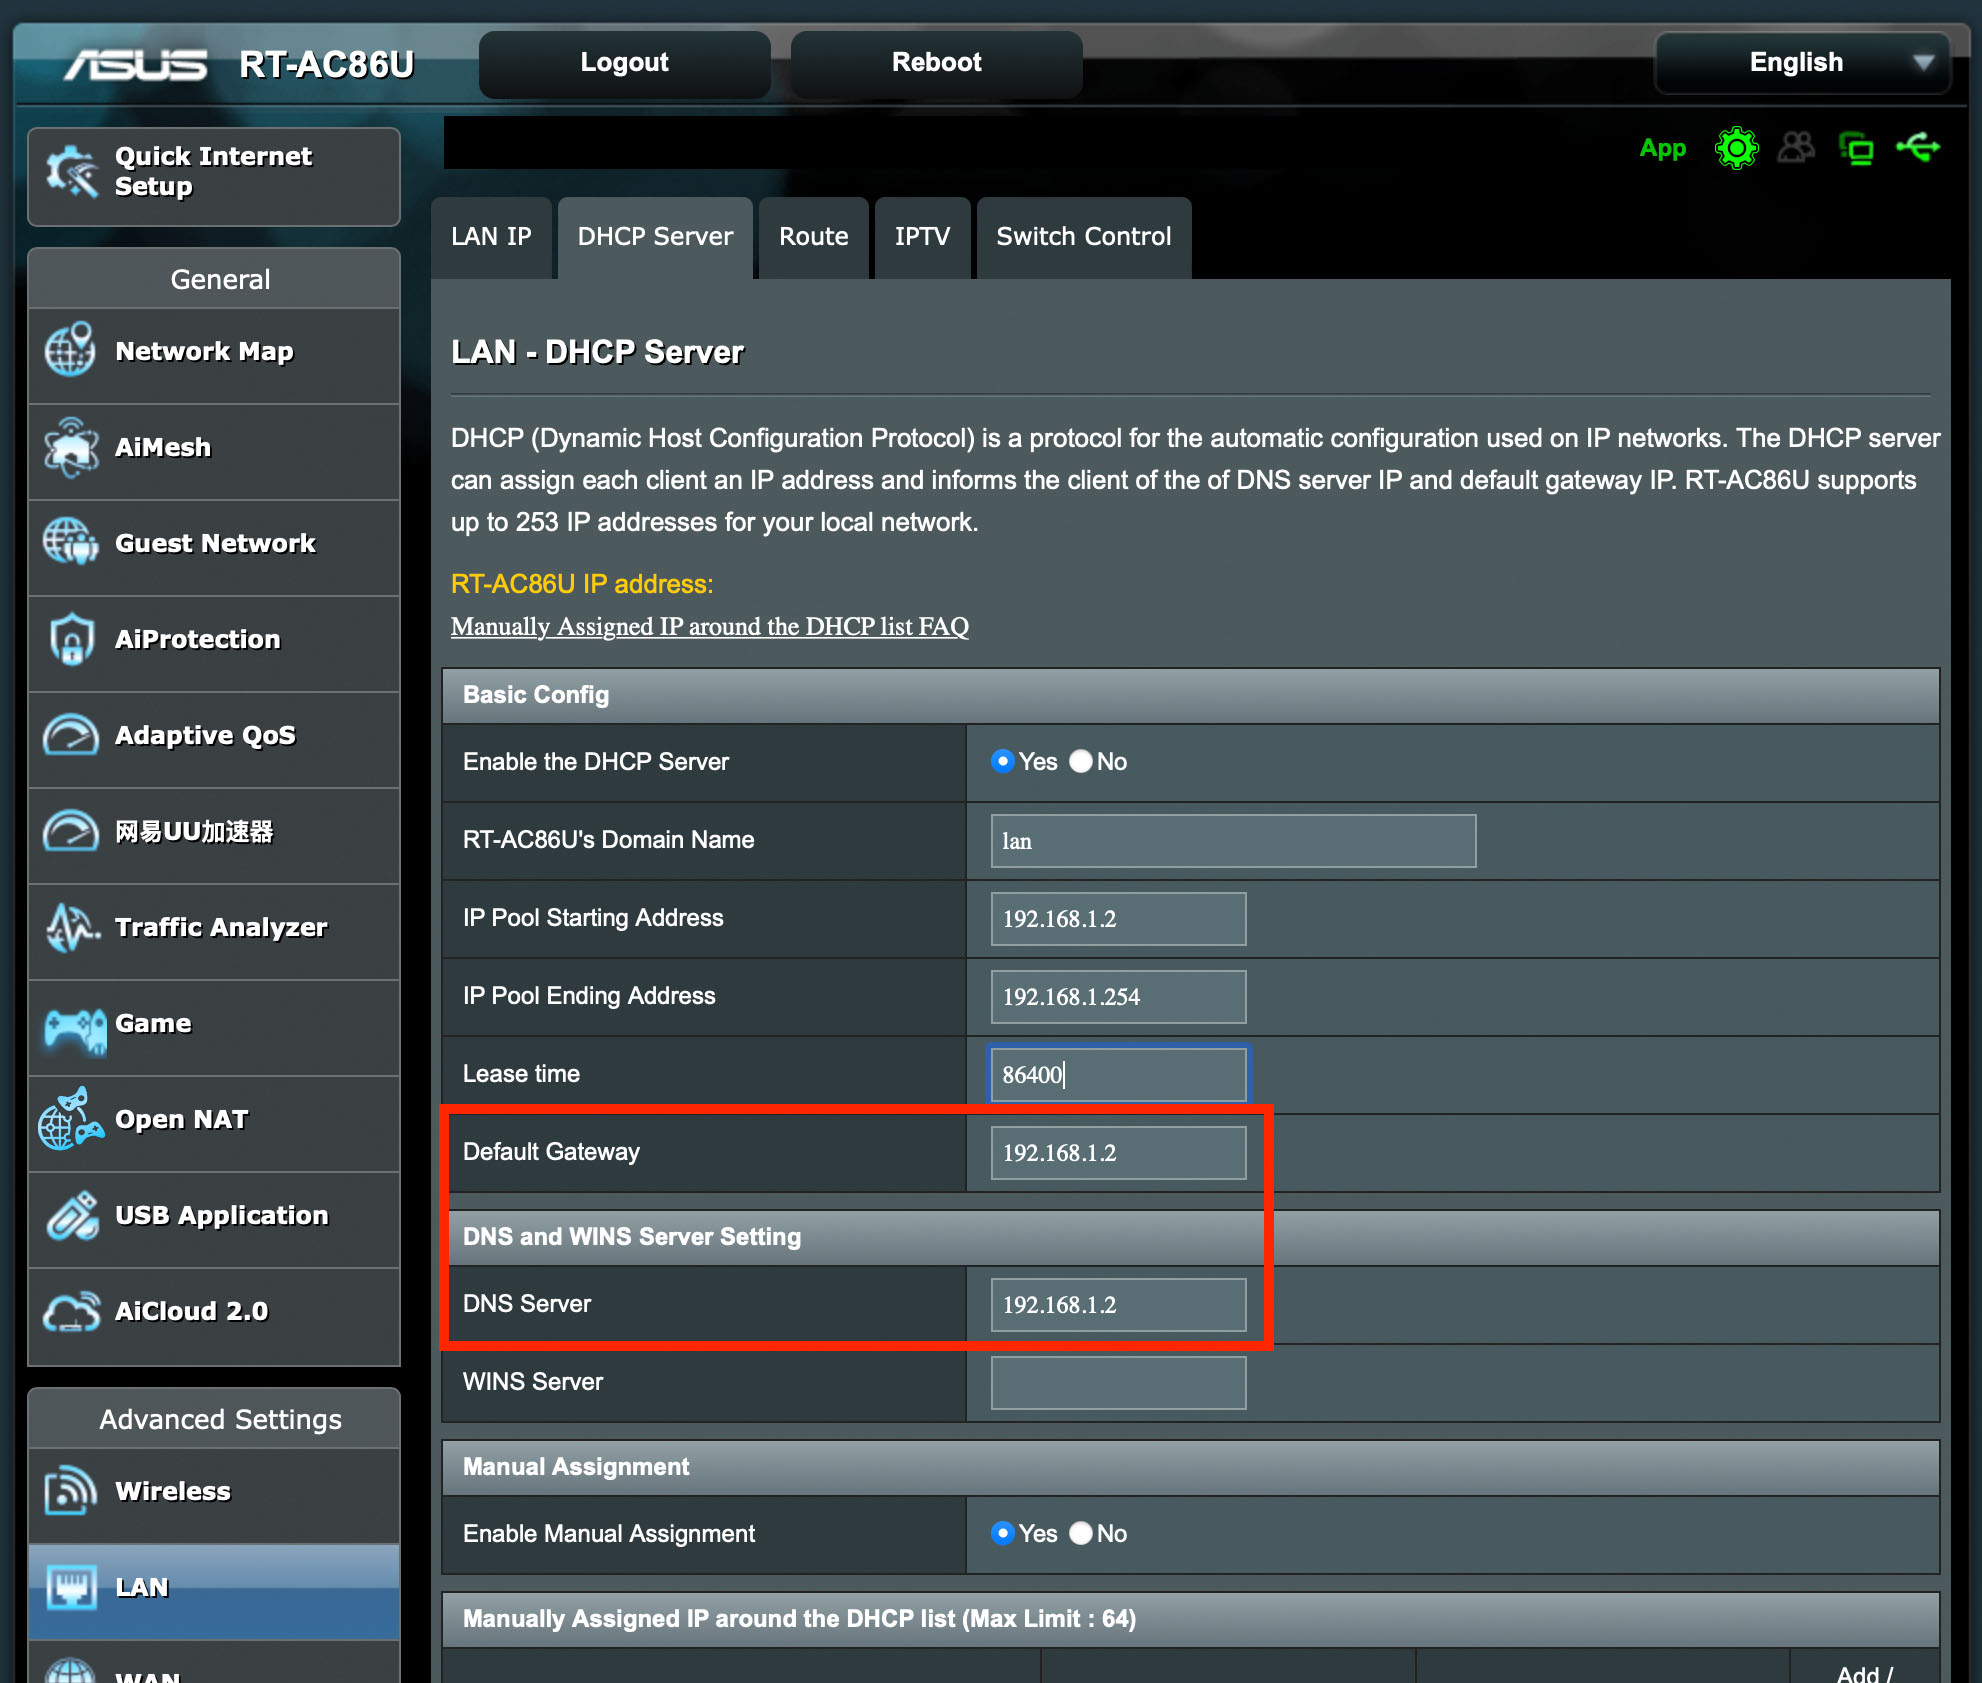The width and height of the screenshot is (1982, 1683).
Task: Switch to the Switch Control tab
Action: (1083, 237)
